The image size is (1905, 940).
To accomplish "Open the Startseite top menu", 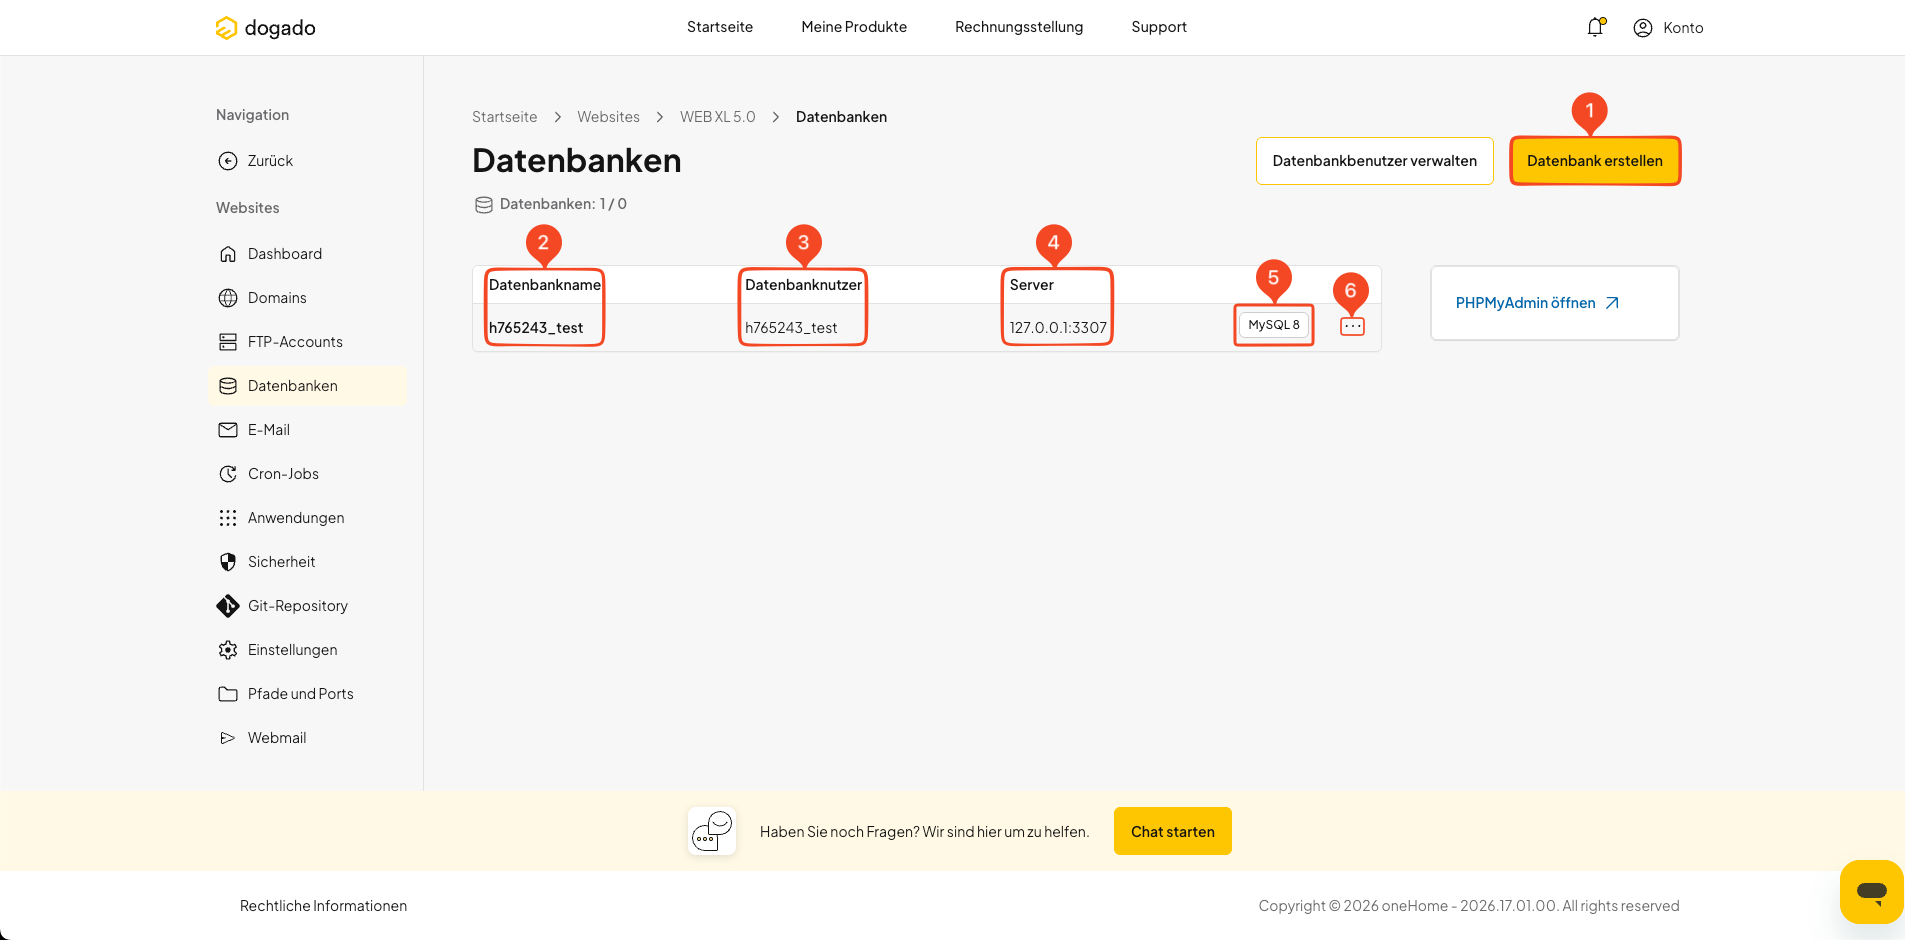I will coord(720,27).
